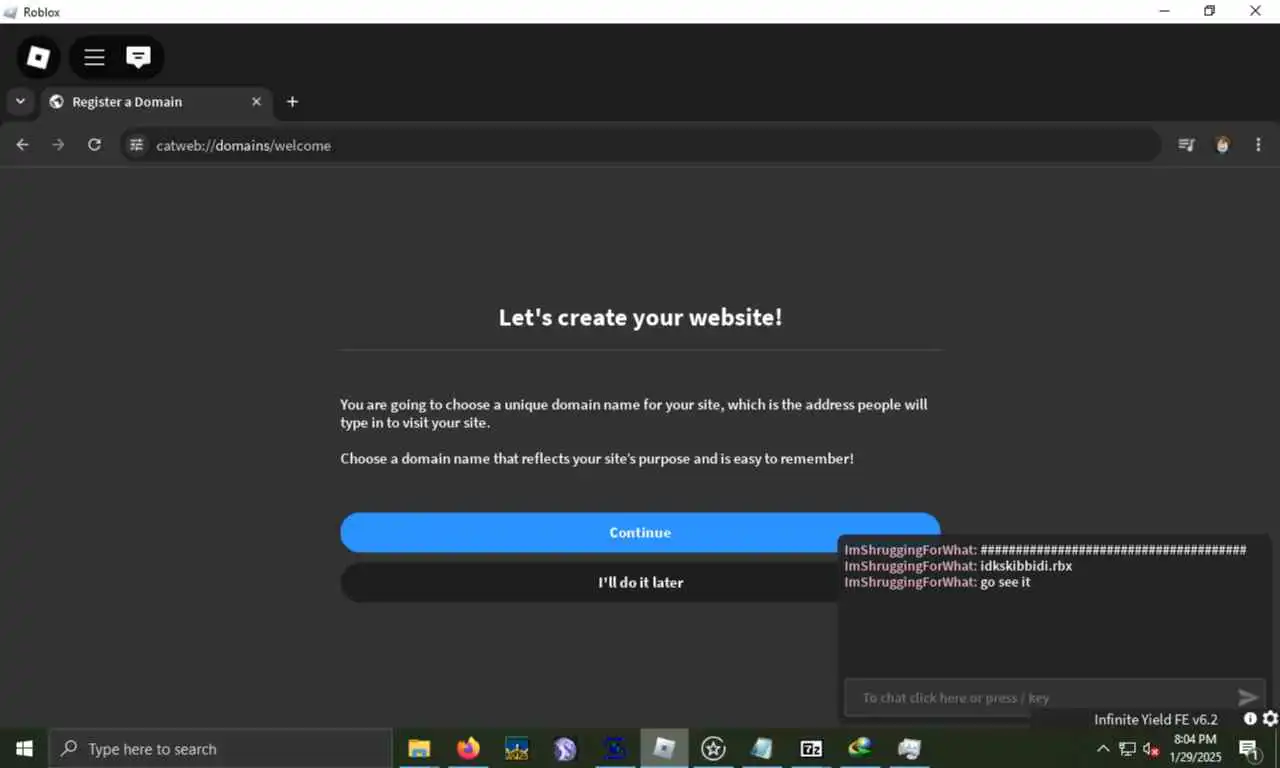This screenshot has height=768, width=1280.
Task: Open Infinite Yield settings gear
Action: [x=1270, y=719]
